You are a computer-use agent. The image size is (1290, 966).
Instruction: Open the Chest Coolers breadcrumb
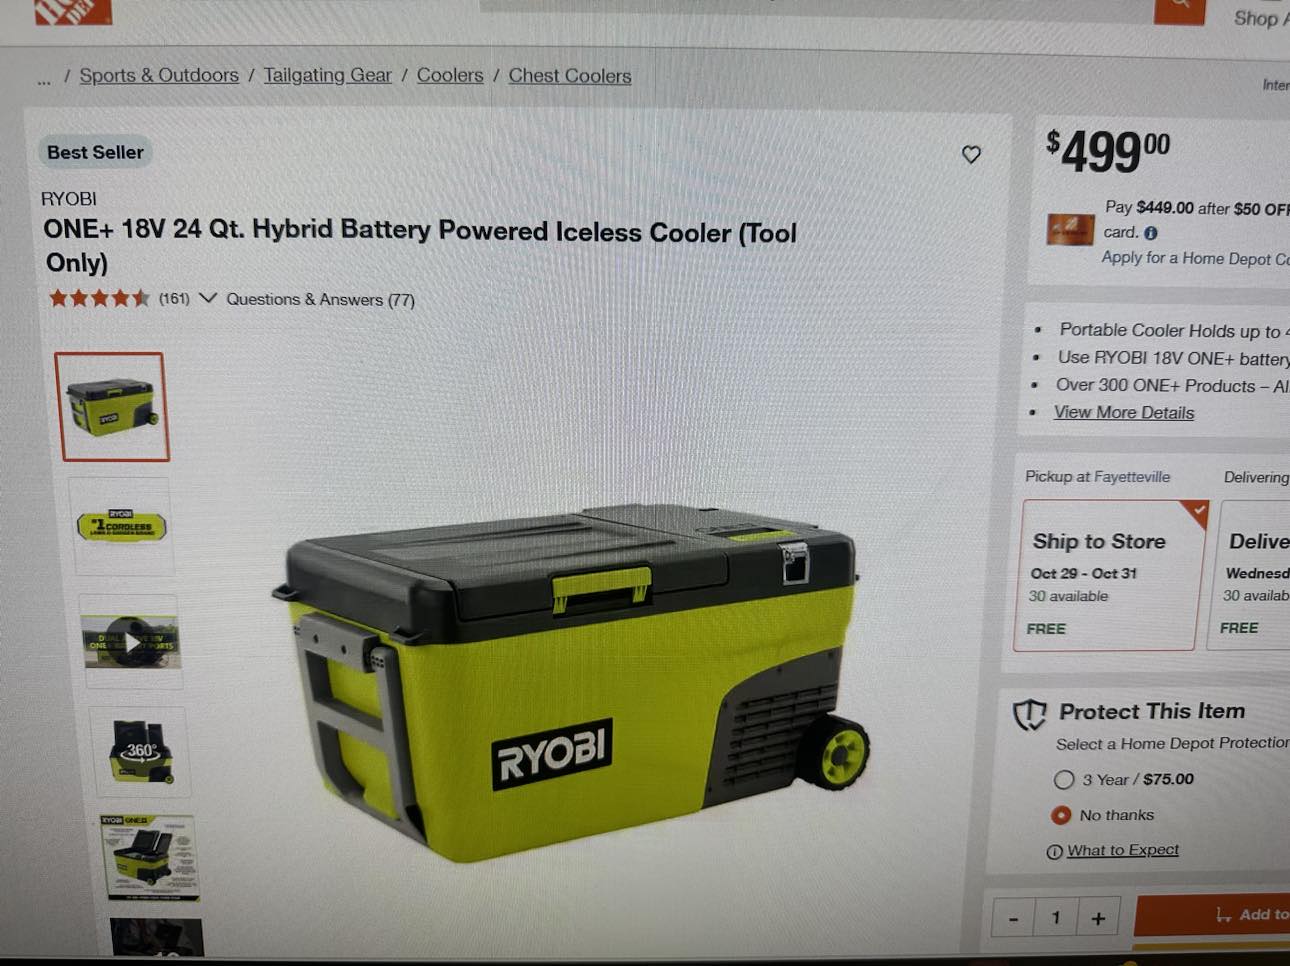570,76
